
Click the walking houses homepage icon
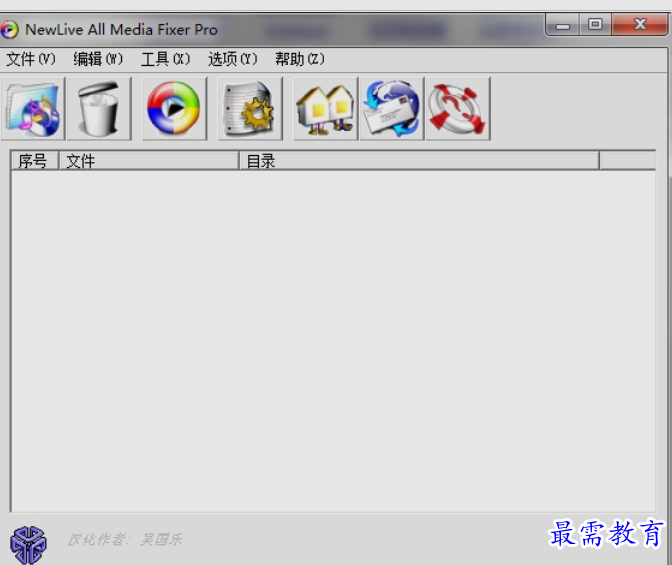coord(325,109)
